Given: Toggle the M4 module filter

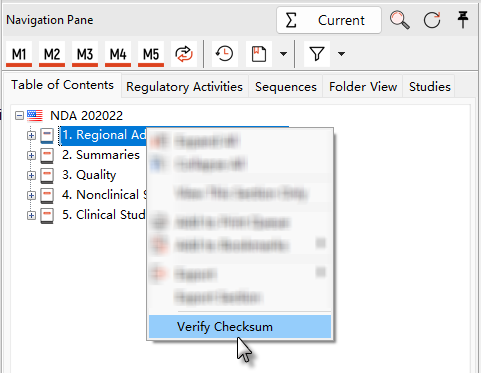Looking at the screenshot, I should (x=118, y=54).
